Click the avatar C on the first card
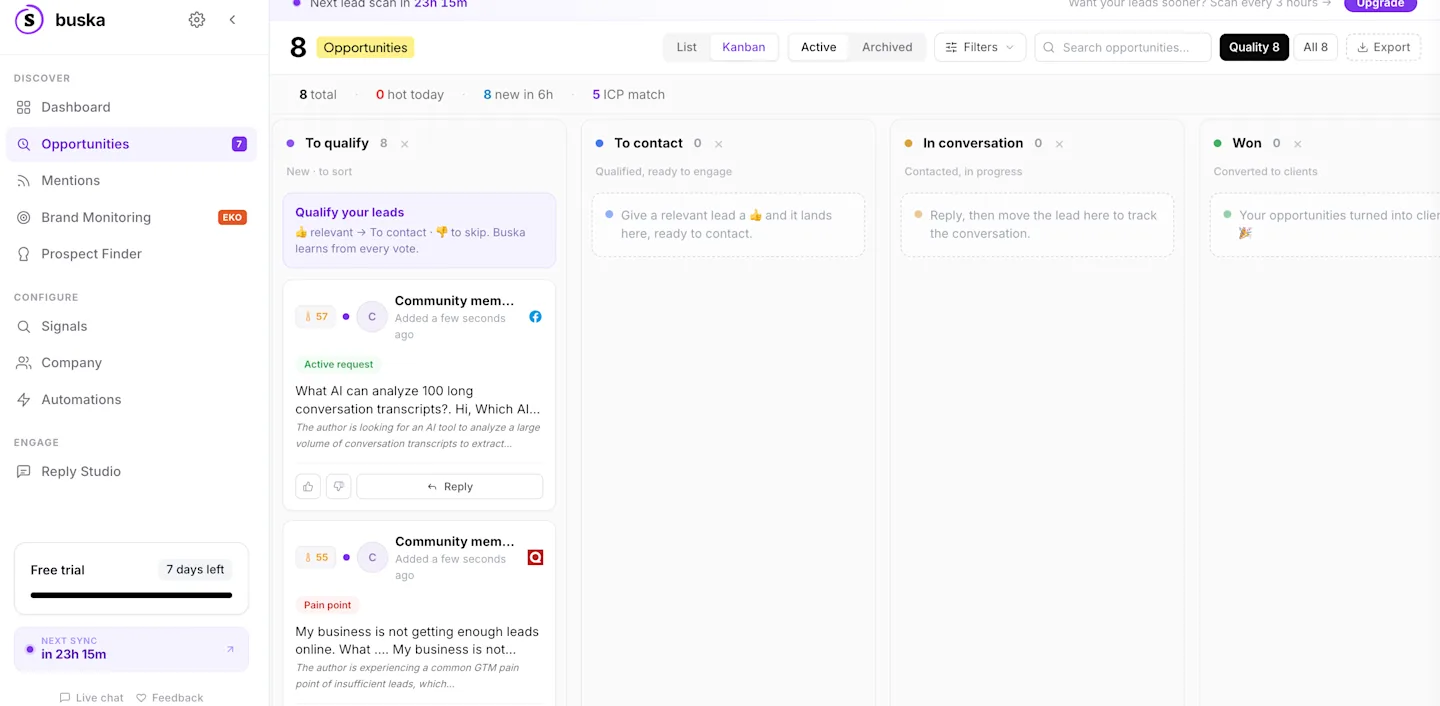 372,317
